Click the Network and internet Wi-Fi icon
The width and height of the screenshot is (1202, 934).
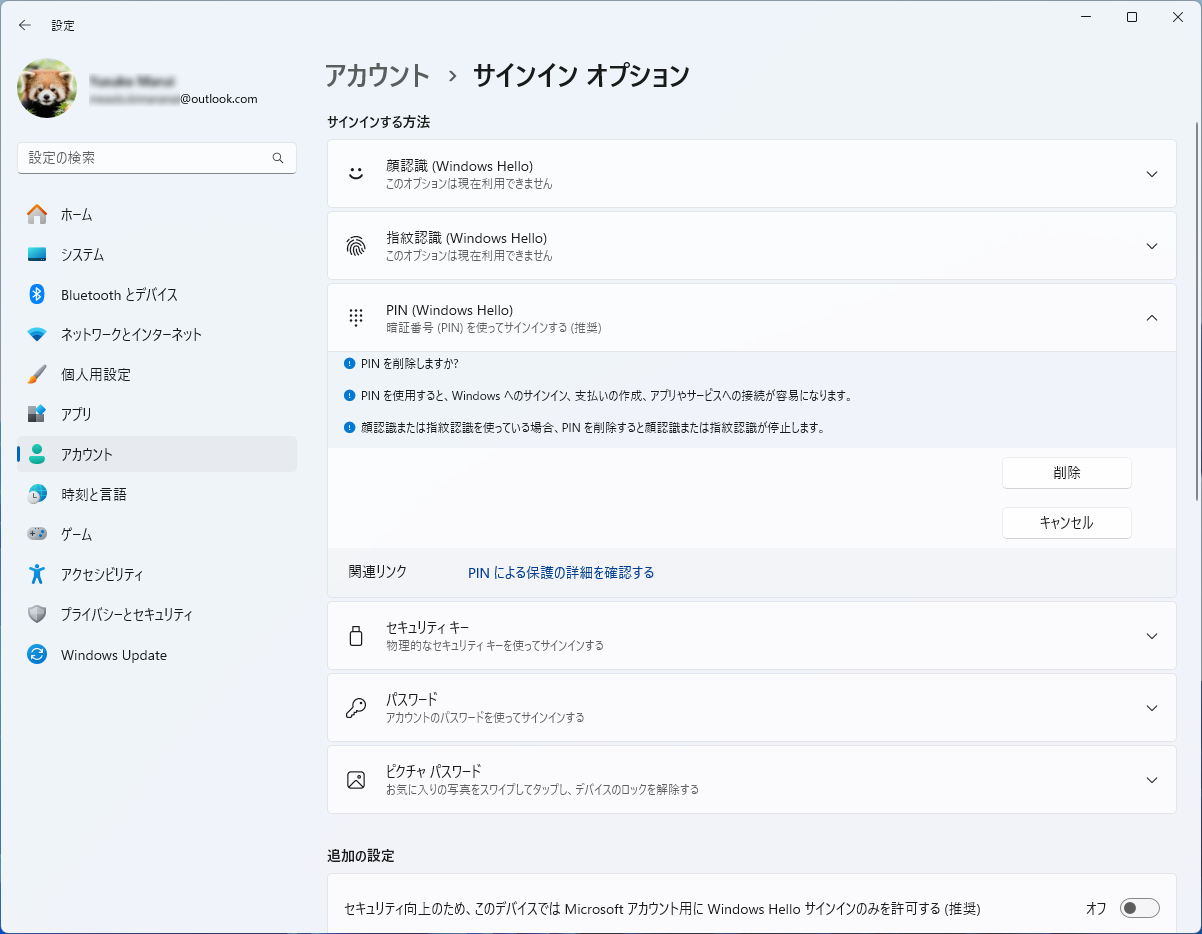coord(37,334)
